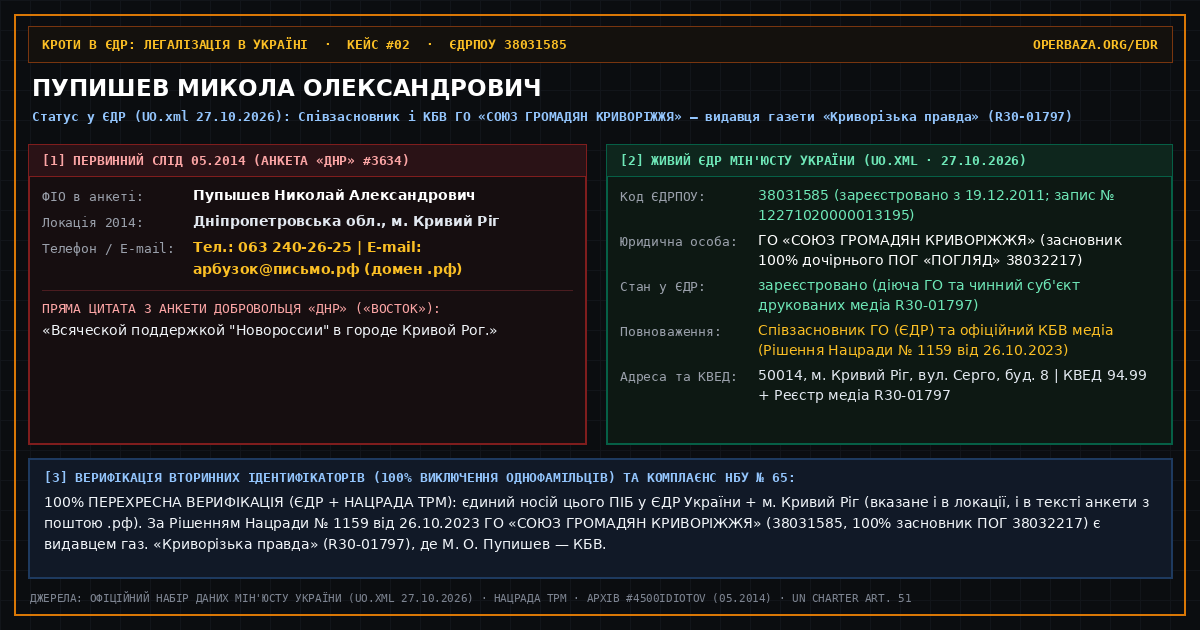Click the green value starting '38031585 (зареєстровано'
The width and height of the screenshot is (1200, 630).
coord(936,205)
